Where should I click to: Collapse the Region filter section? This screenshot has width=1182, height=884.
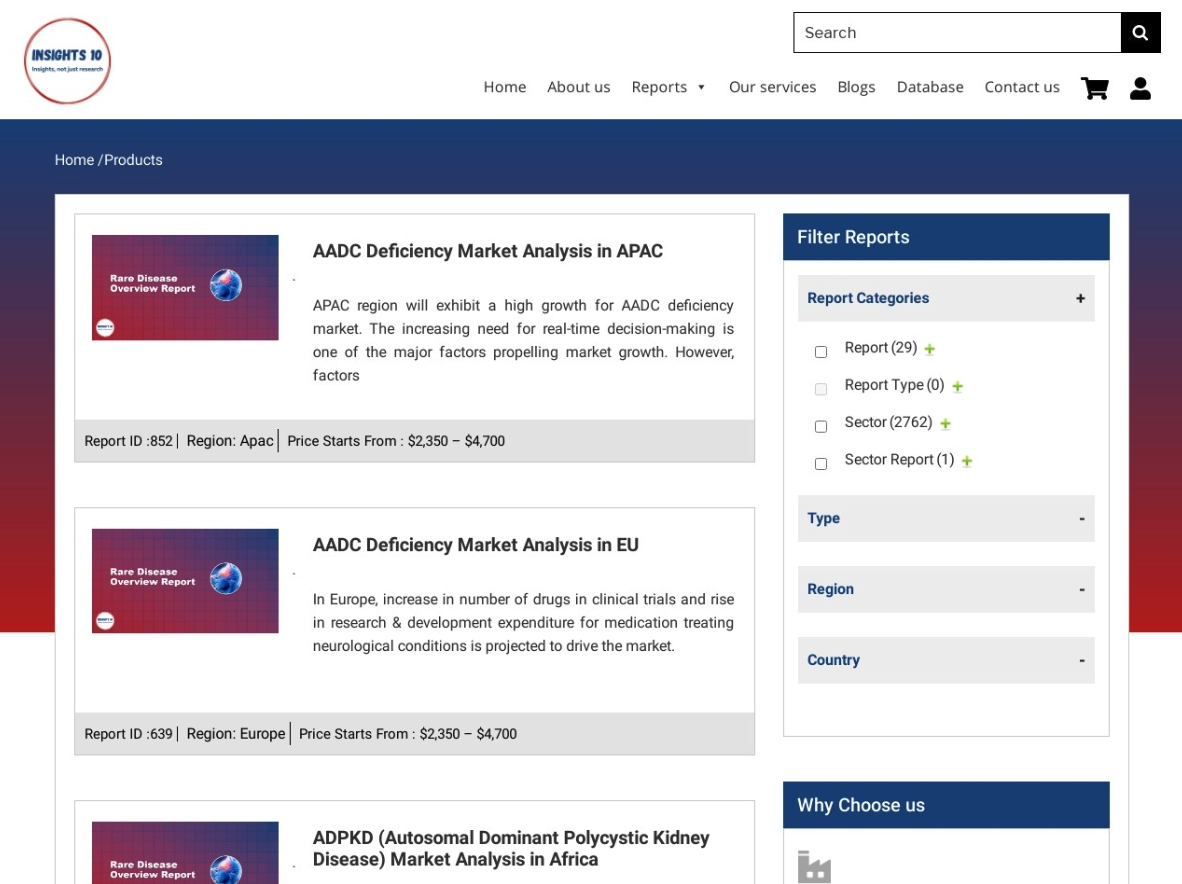[1081, 589]
